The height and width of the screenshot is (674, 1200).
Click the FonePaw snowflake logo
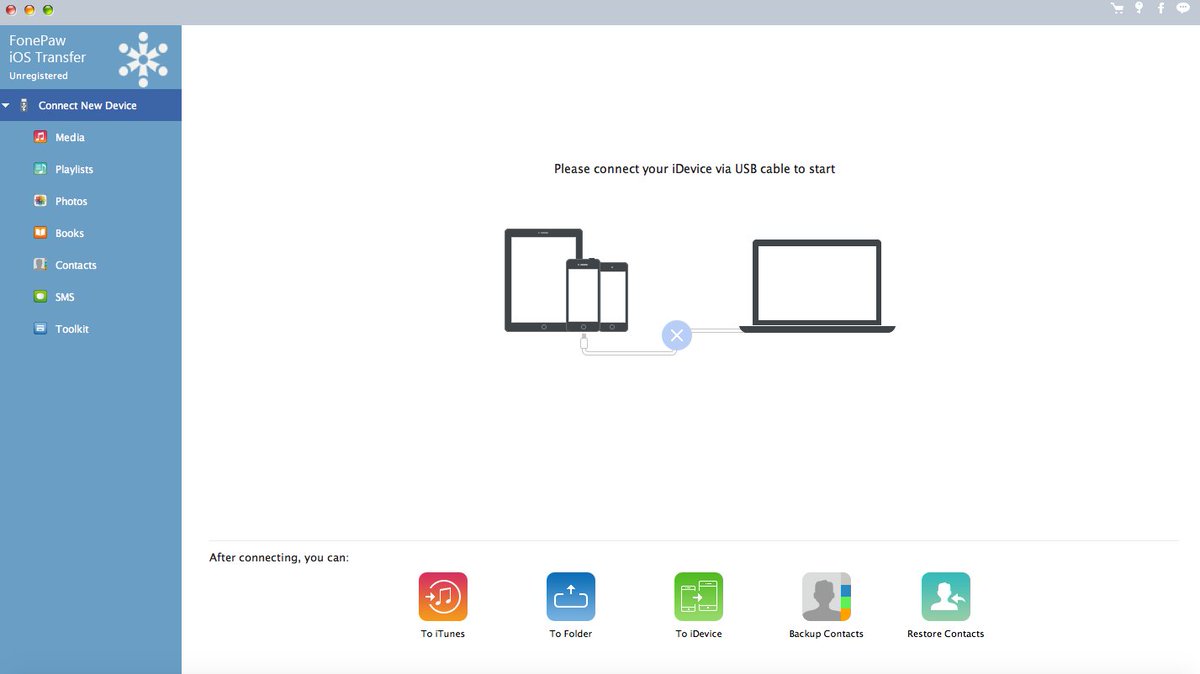click(x=143, y=57)
